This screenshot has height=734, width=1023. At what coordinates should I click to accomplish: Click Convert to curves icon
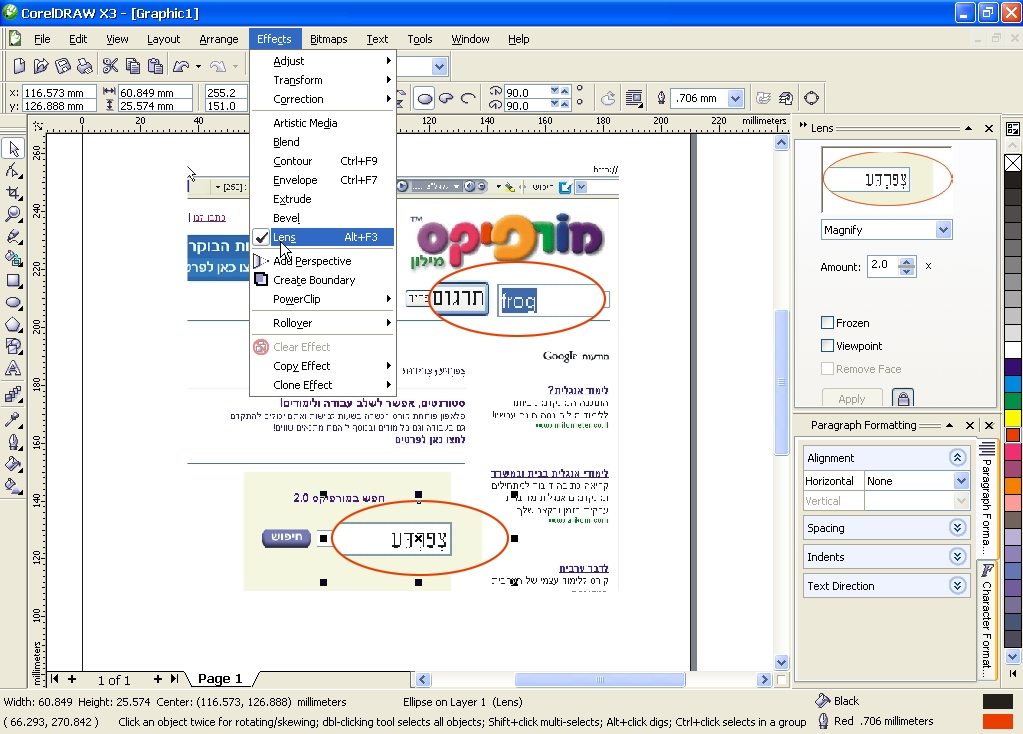(811, 99)
